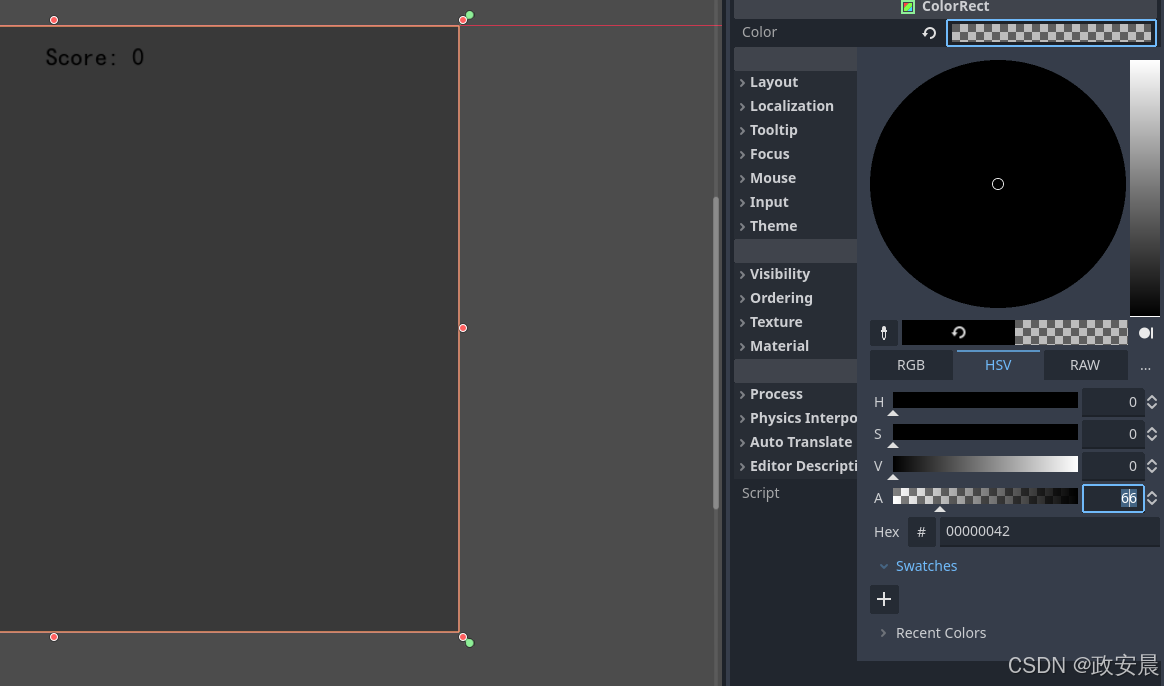Viewport: 1164px width, 686px height.
Task: Change picker shape with the circle icon
Action: click(x=1145, y=333)
